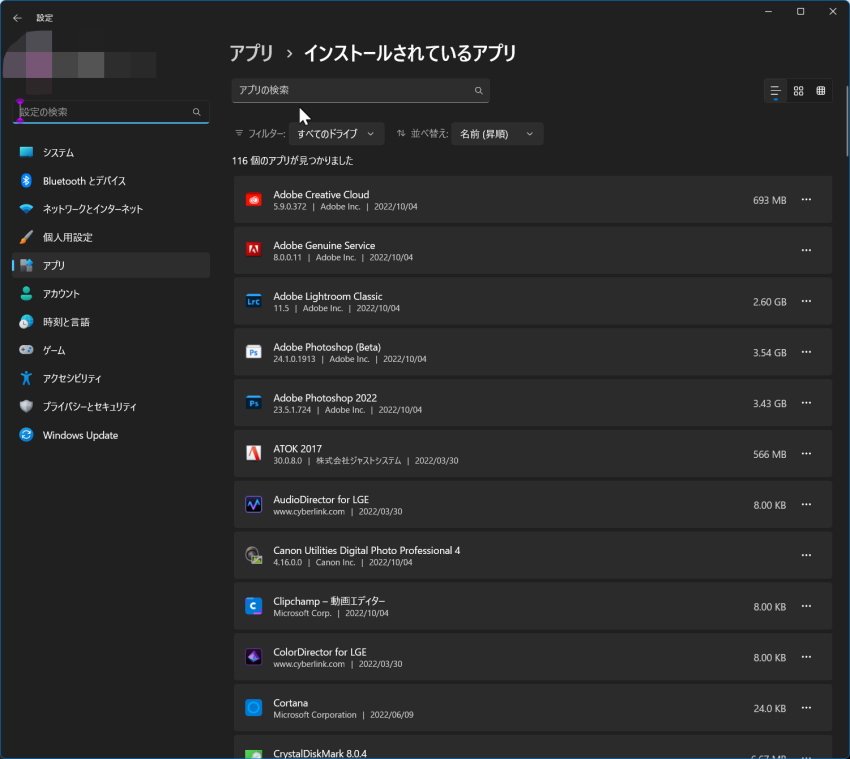Open more options for Adobe Creative Cloud
Image resolution: width=850 pixels, height=759 pixels.
pos(807,200)
